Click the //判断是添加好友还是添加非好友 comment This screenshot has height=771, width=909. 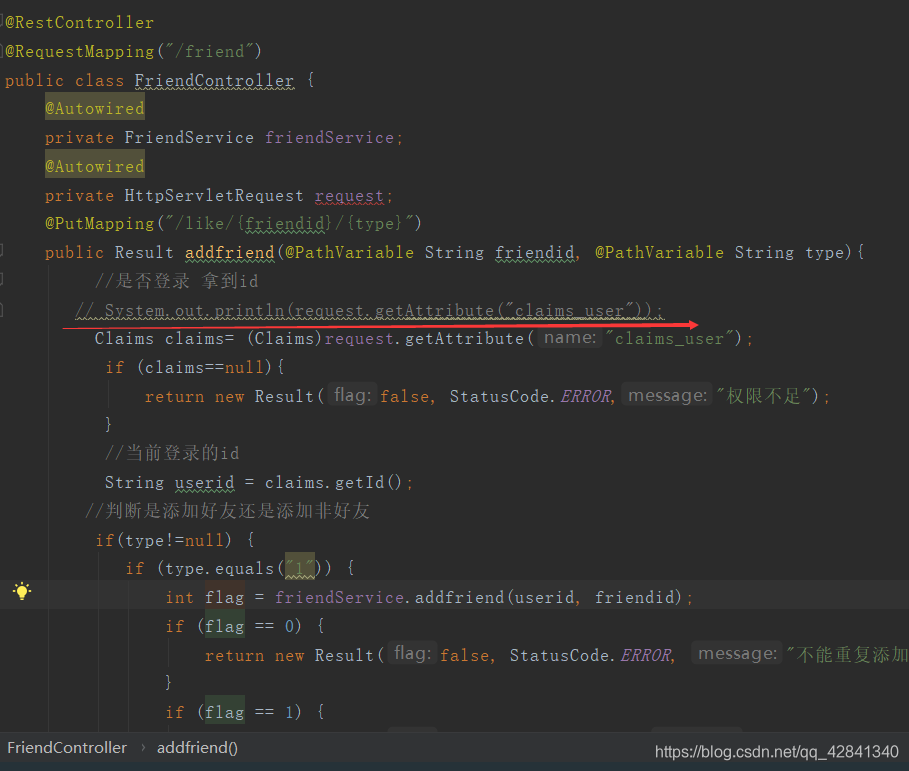pos(227,511)
